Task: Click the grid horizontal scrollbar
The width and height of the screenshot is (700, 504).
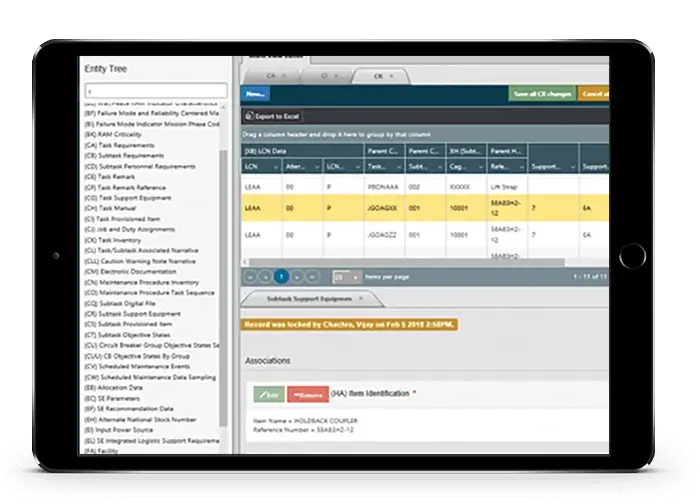Action: coord(406,262)
